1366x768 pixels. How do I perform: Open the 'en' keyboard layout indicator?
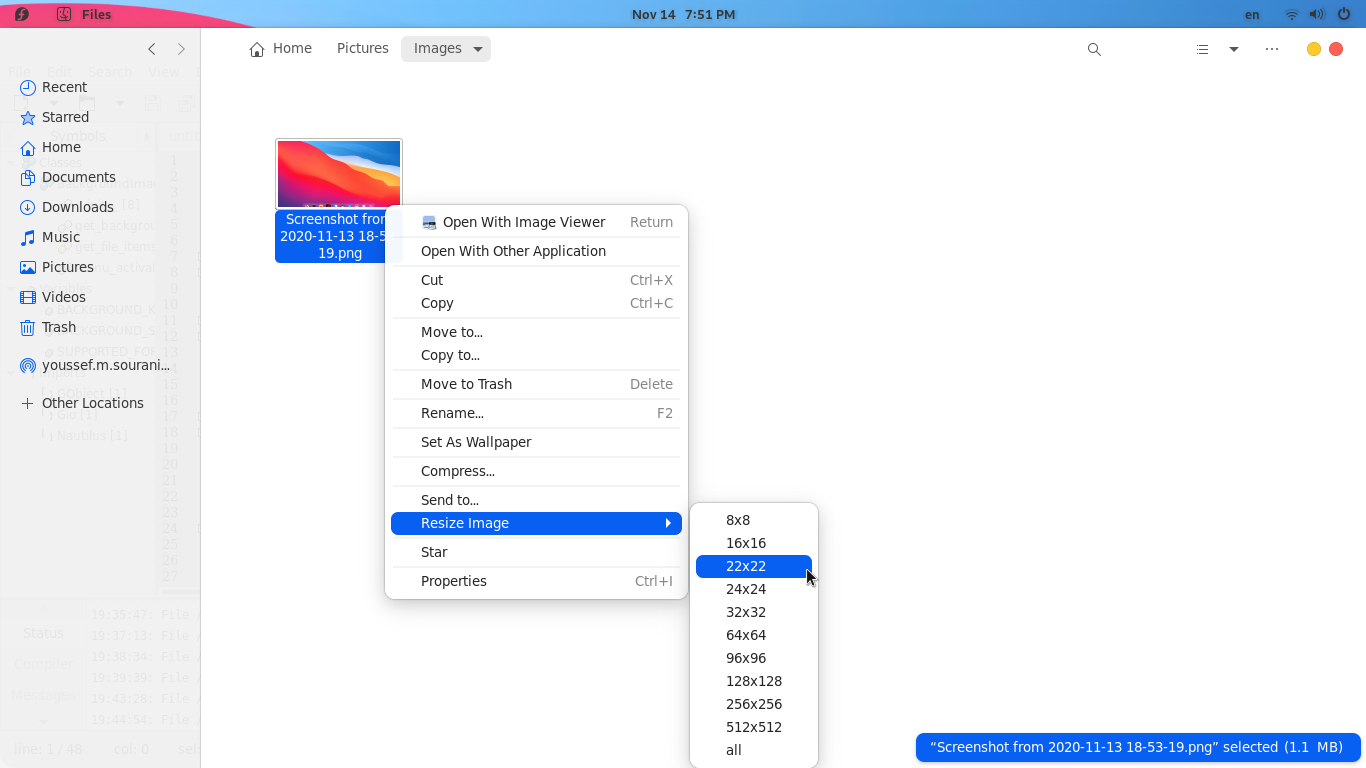coord(1252,14)
